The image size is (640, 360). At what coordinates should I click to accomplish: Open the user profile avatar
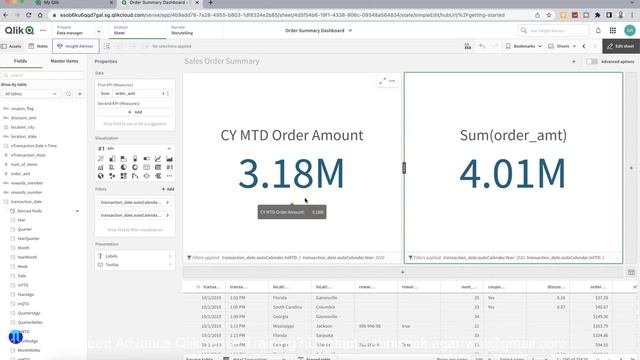[x=630, y=30]
